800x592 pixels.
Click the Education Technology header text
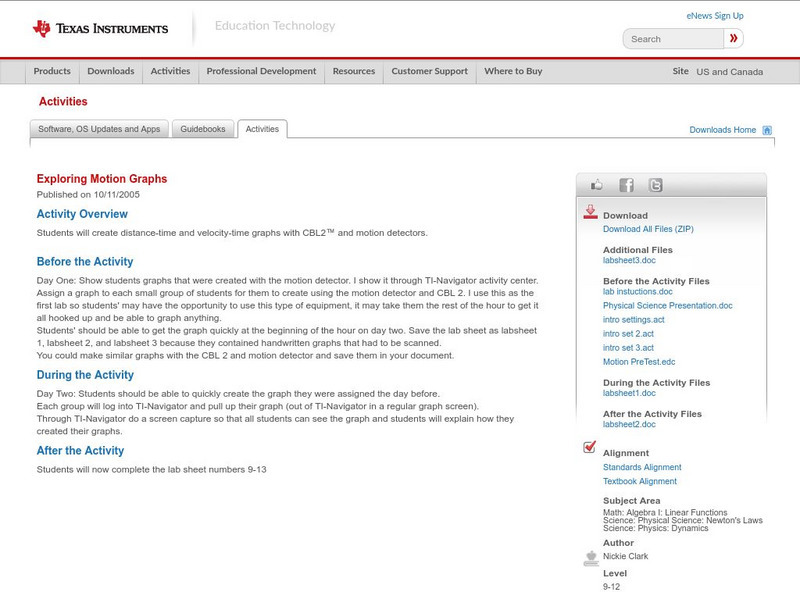[275, 26]
